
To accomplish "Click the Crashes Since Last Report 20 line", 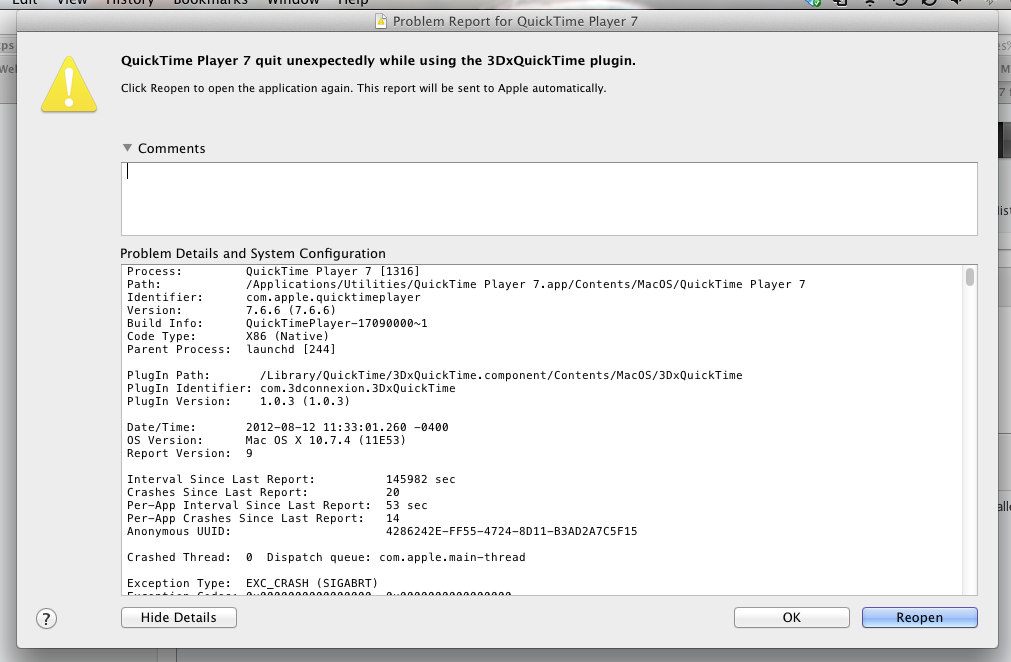I will [x=263, y=492].
